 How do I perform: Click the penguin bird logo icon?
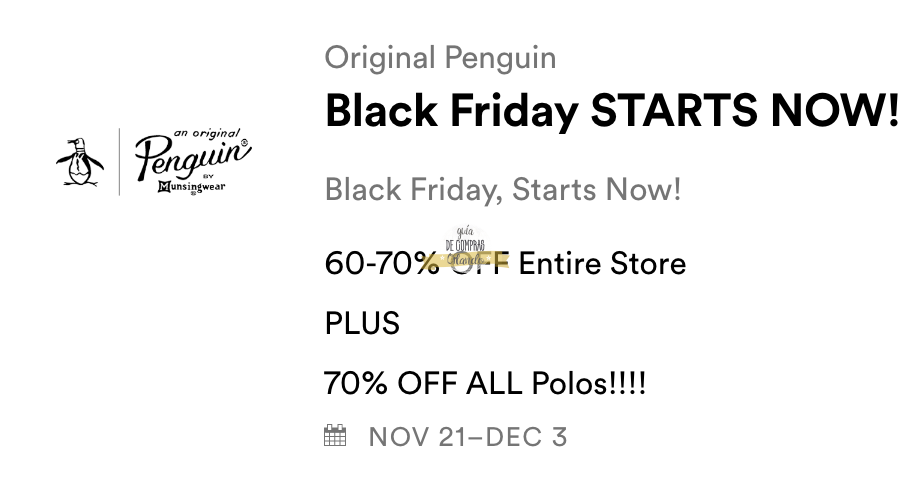[x=79, y=161]
